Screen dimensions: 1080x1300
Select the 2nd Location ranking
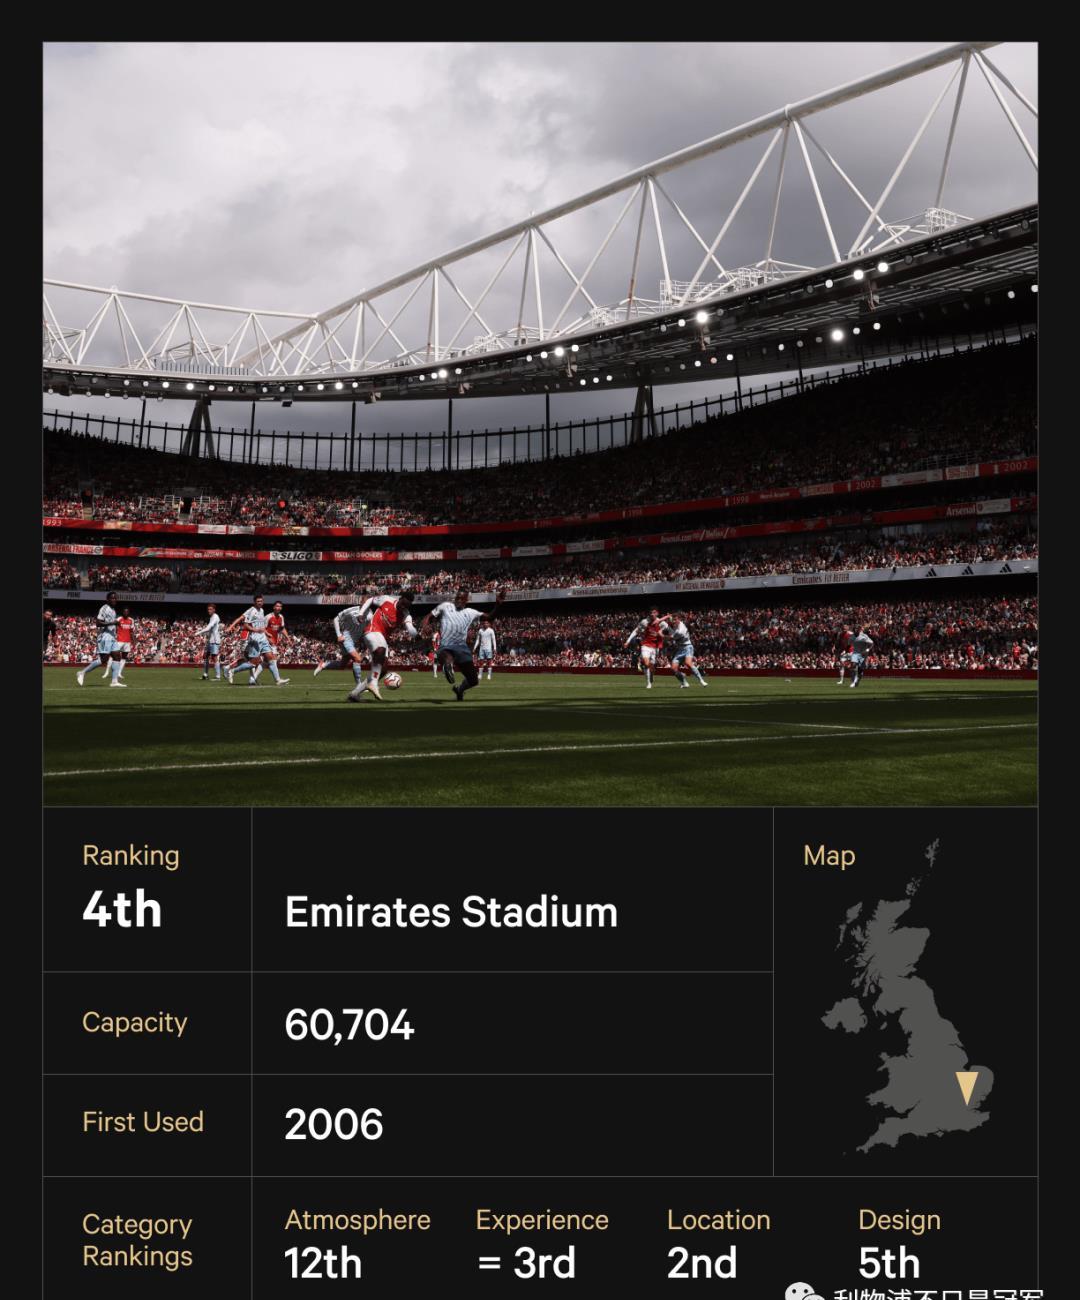(x=702, y=1263)
